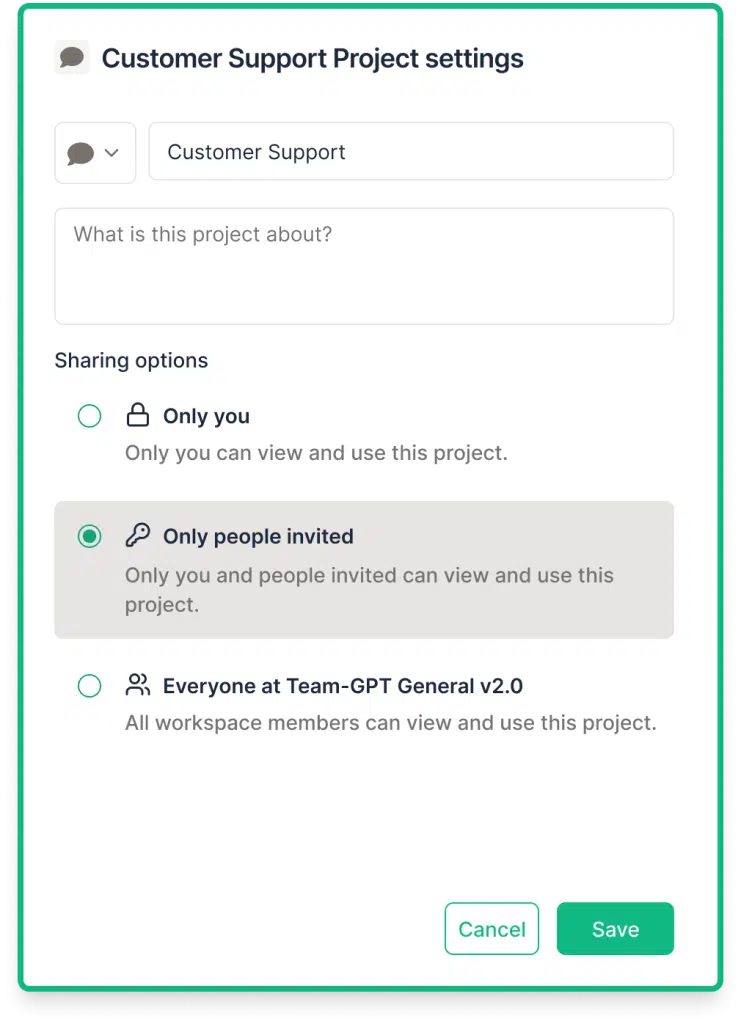Click the key icon next to Only people invited
This screenshot has height=1024, width=741.
coord(138,536)
